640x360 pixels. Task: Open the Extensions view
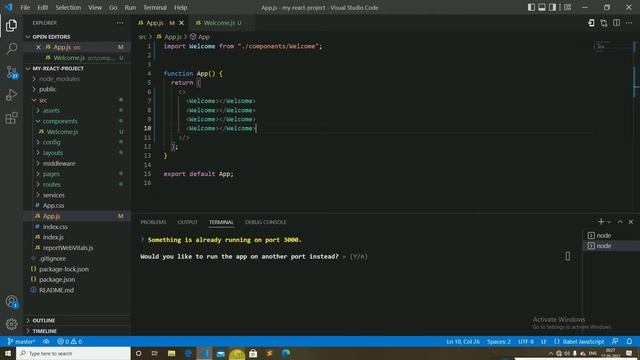click(x=11, y=118)
